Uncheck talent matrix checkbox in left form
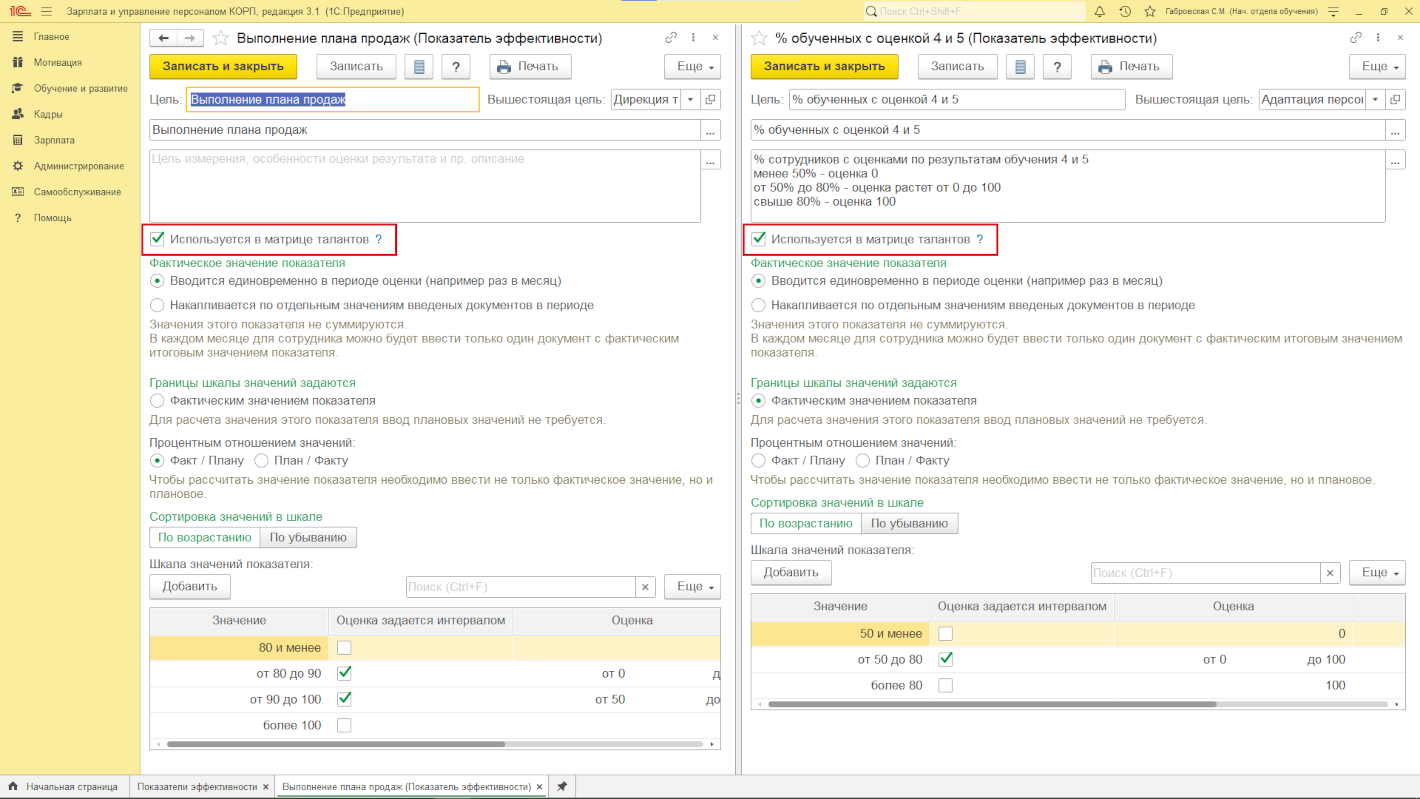1420x799 pixels. [x=157, y=239]
